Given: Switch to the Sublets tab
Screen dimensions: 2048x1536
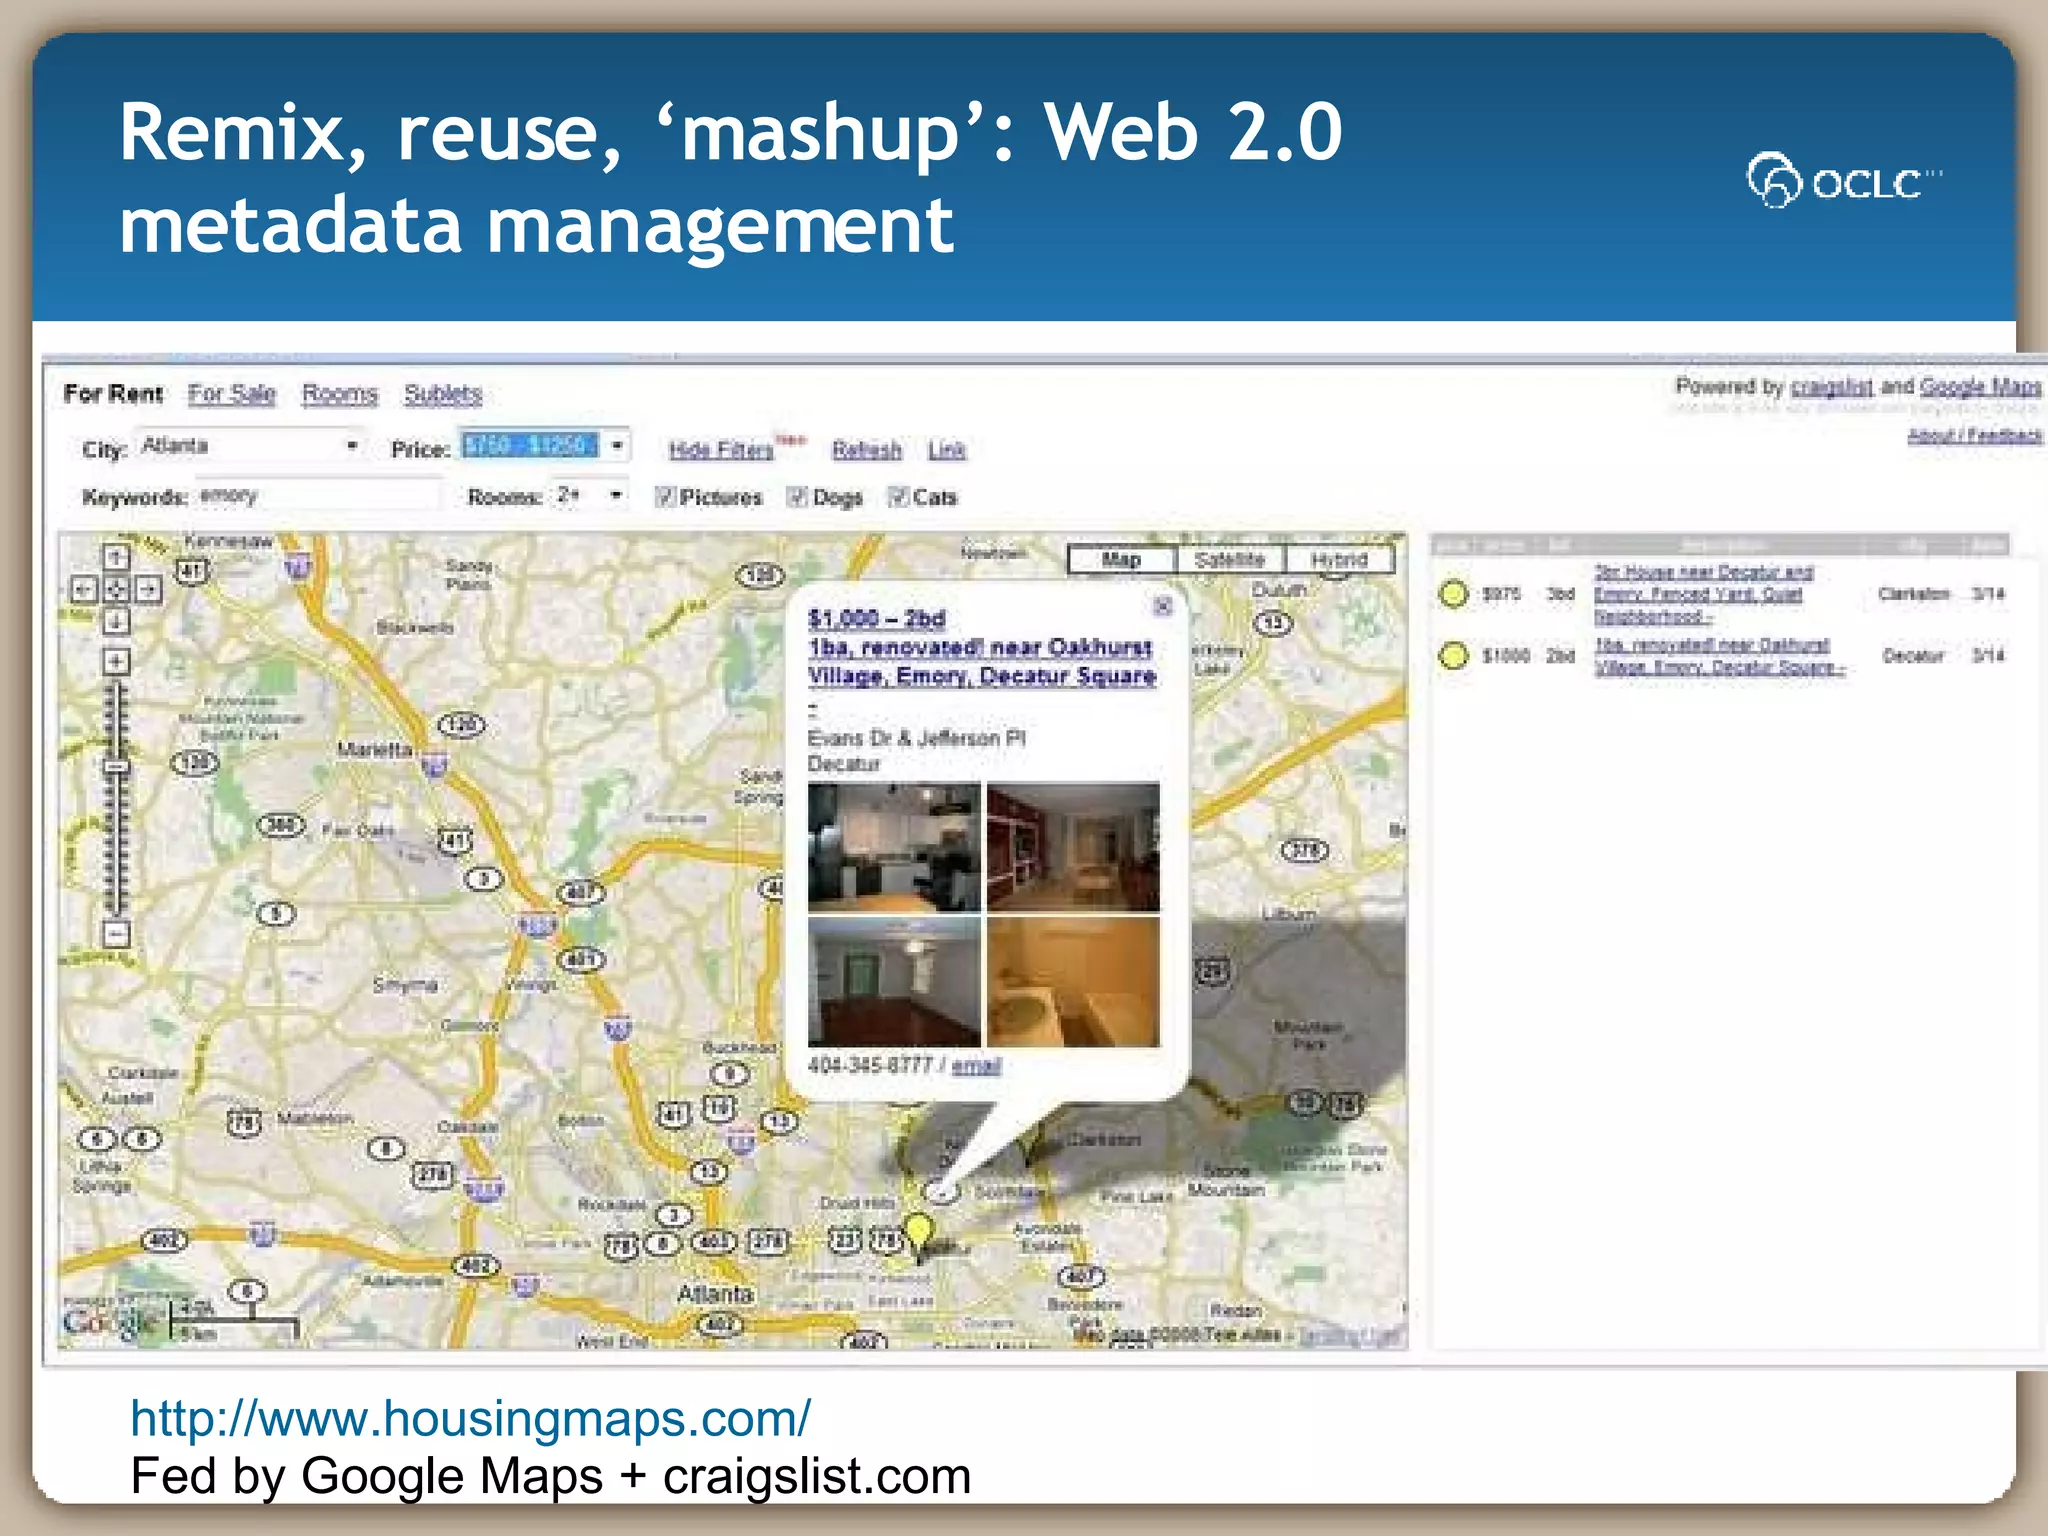Looking at the screenshot, I should tap(443, 394).
